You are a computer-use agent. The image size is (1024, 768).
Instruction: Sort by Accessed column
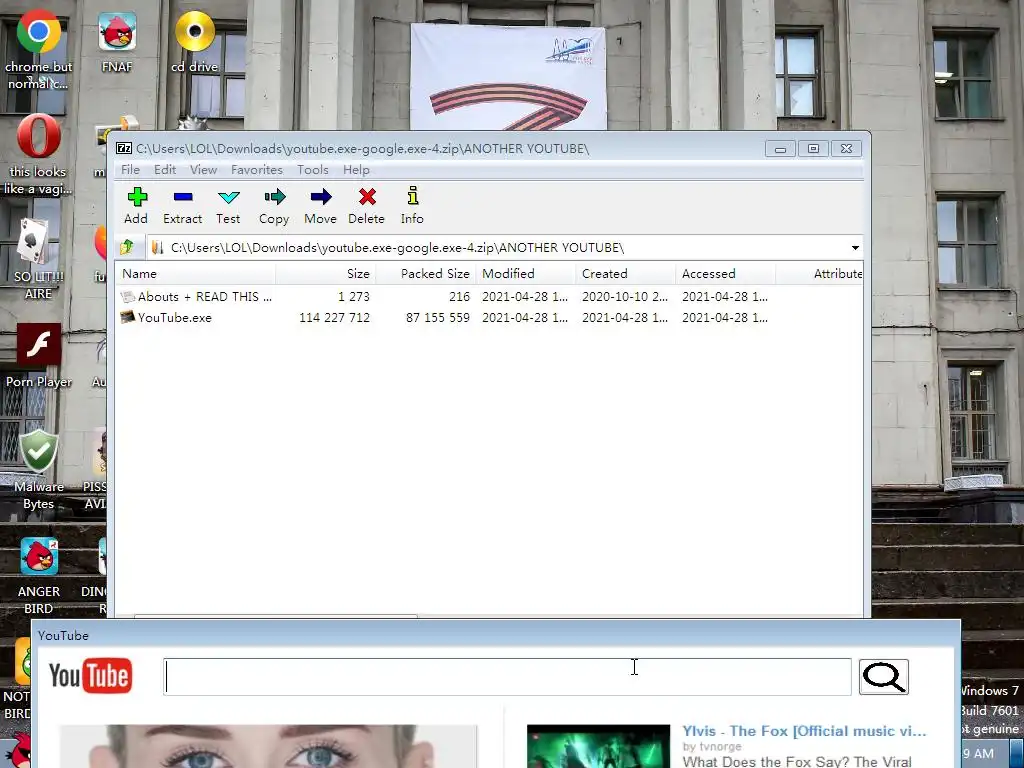[726, 274]
